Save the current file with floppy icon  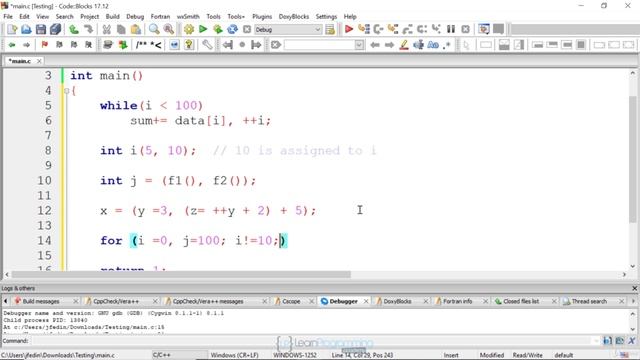41,29
